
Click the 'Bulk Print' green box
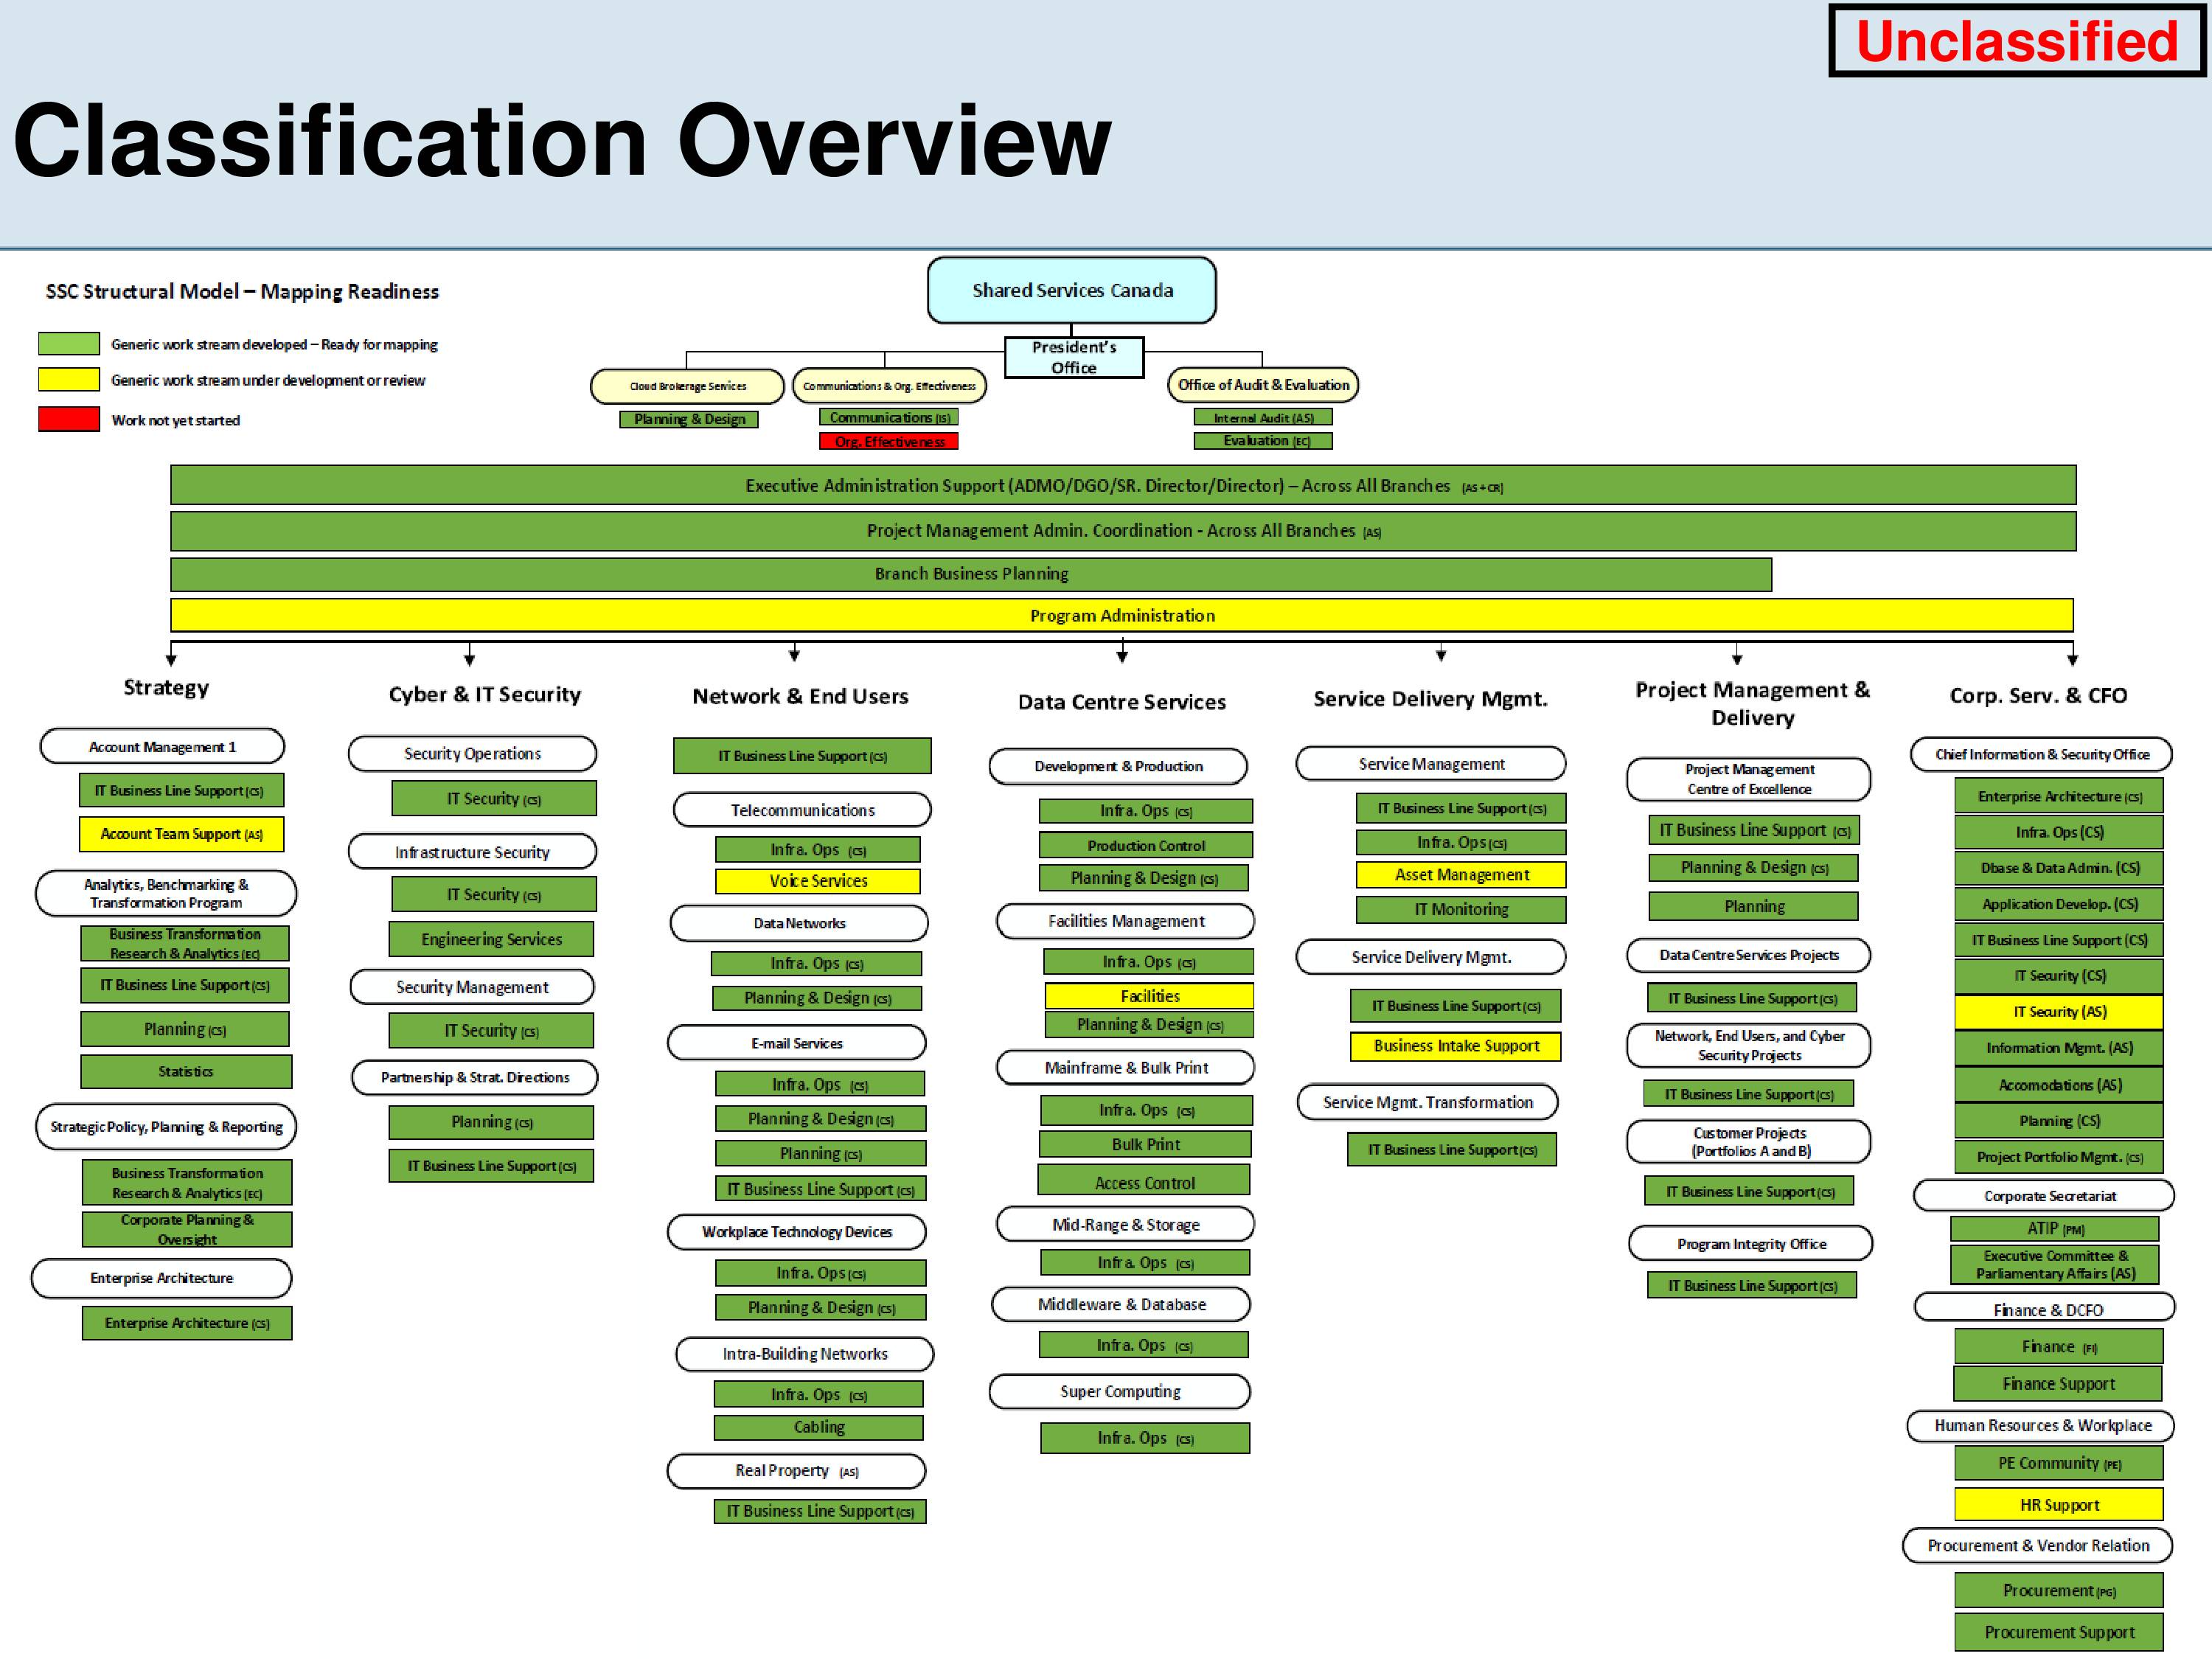point(1146,1144)
